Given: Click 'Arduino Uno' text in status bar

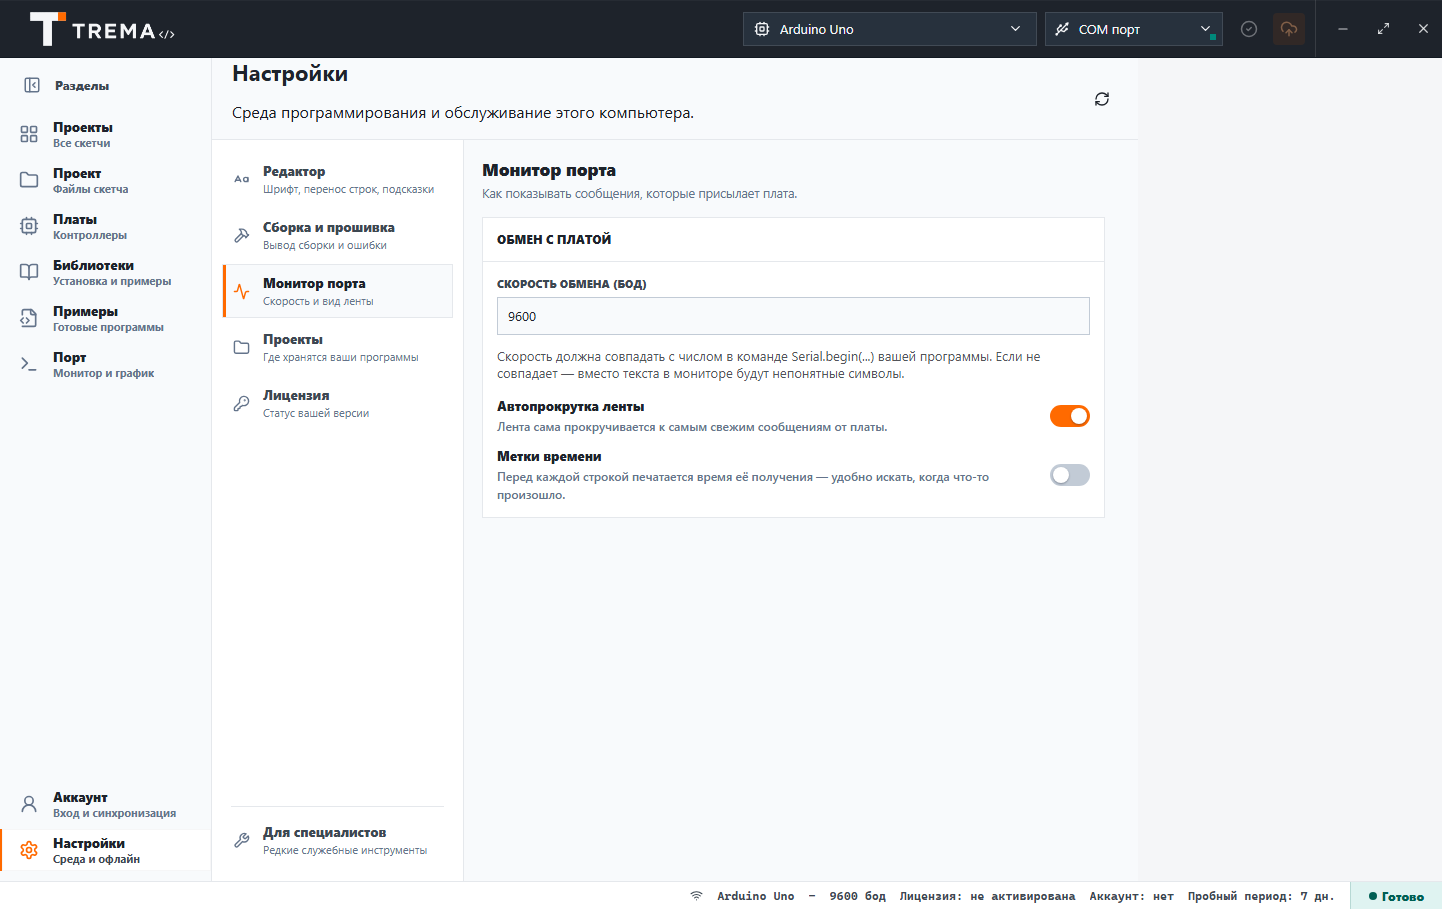Looking at the screenshot, I should click(755, 896).
